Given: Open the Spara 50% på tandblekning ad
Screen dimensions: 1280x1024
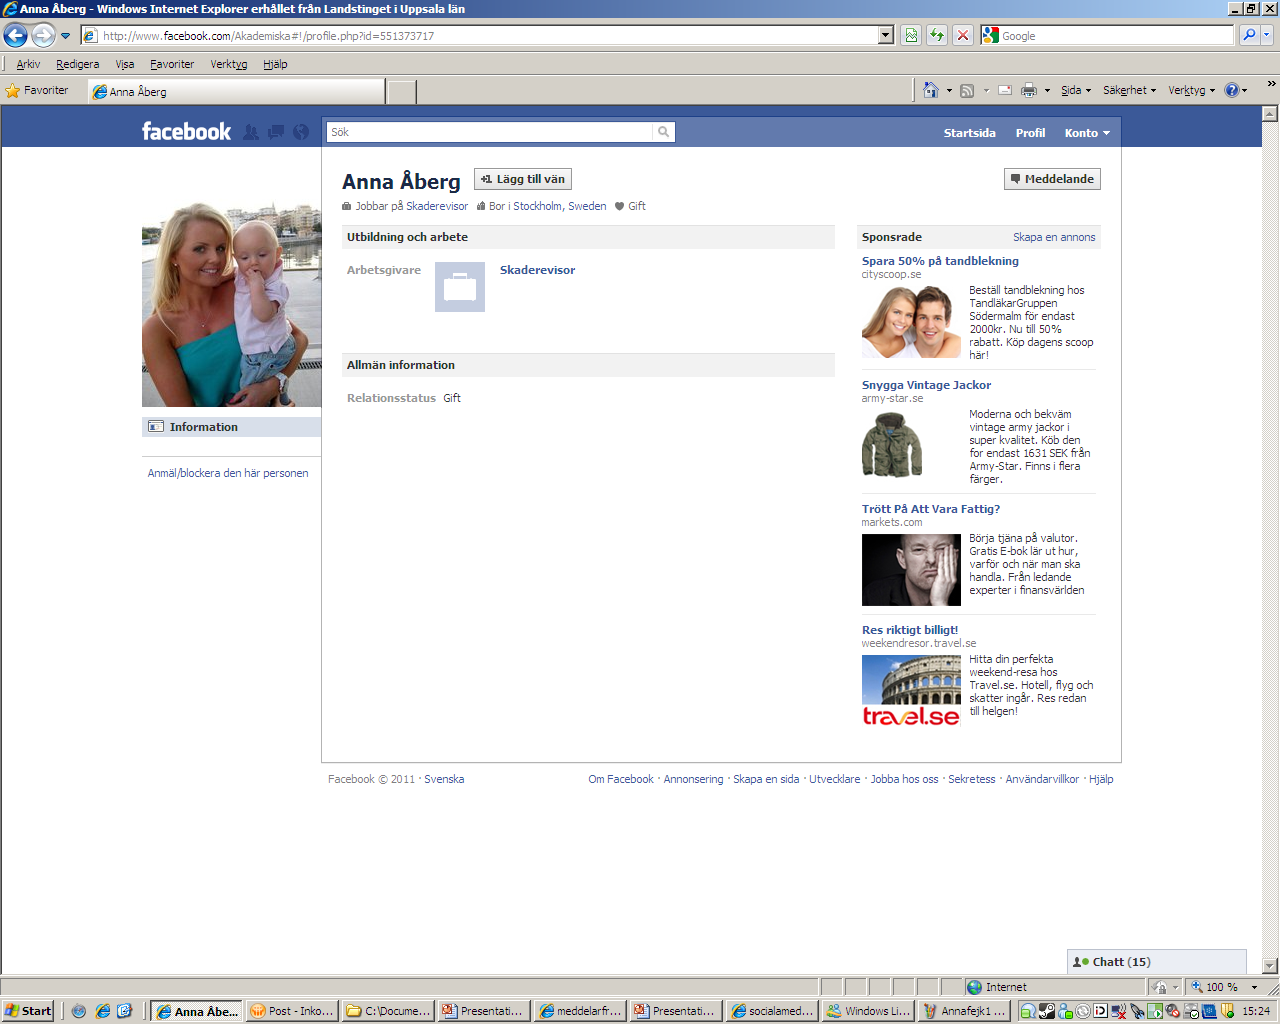Looking at the screenshot, I should (x=940, y=261).
